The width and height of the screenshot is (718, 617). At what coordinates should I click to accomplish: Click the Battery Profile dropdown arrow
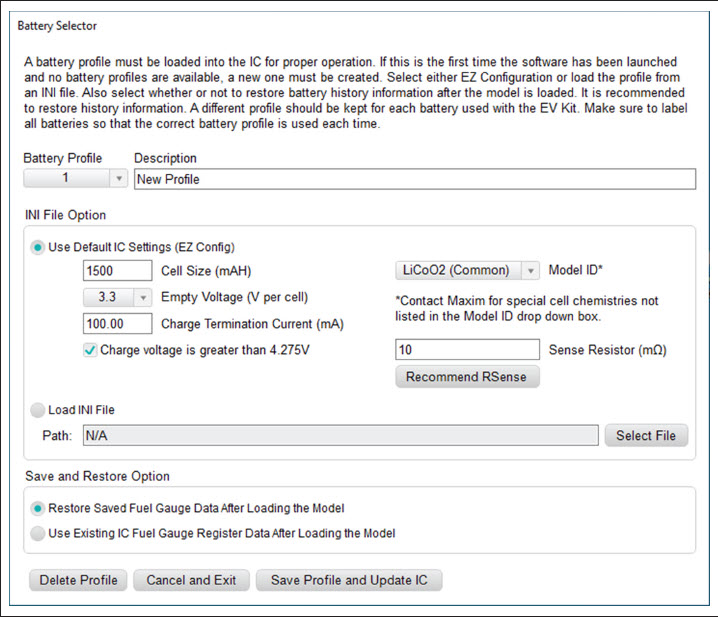point(119,178)
